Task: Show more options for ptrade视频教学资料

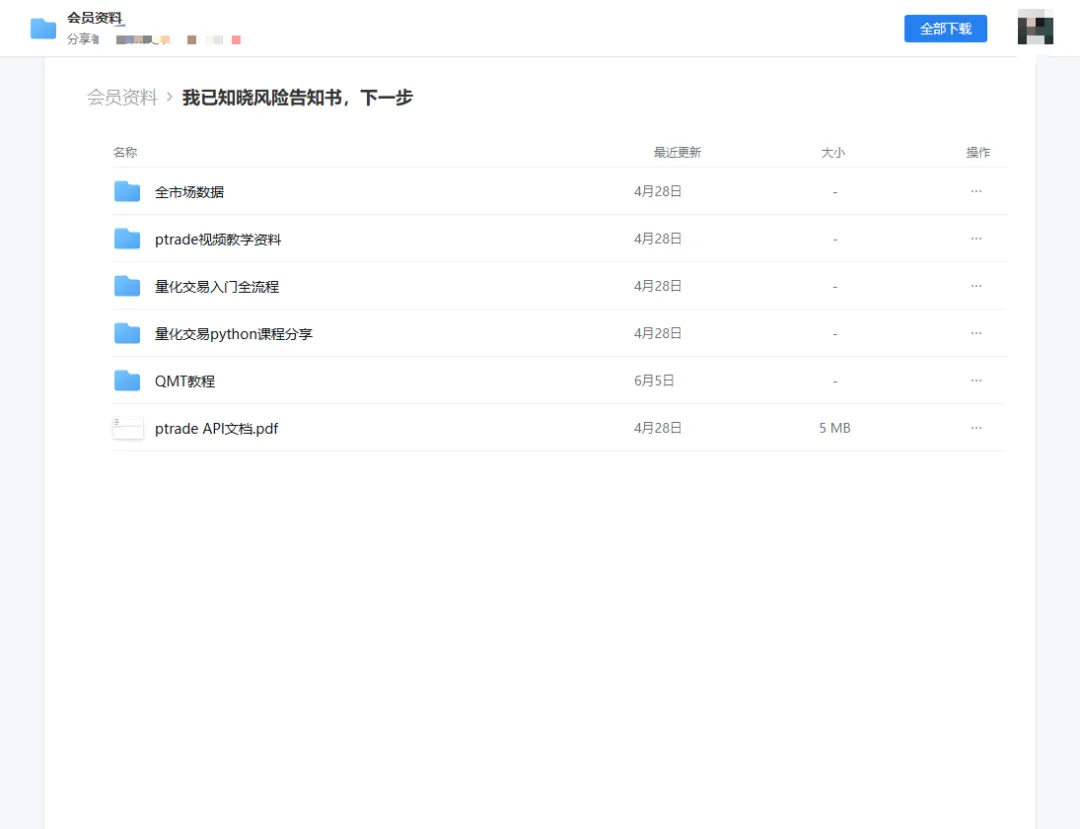Action: (976, 239)
